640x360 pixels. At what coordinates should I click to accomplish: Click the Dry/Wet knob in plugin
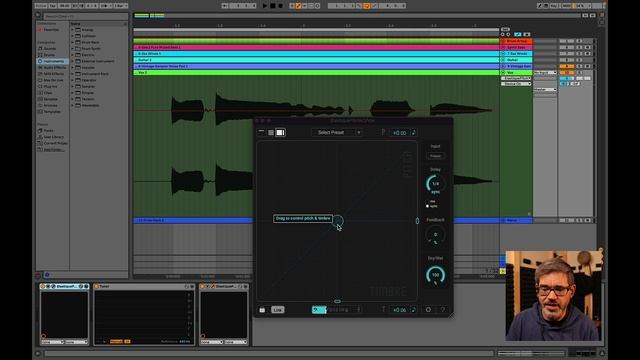point(436,275)
